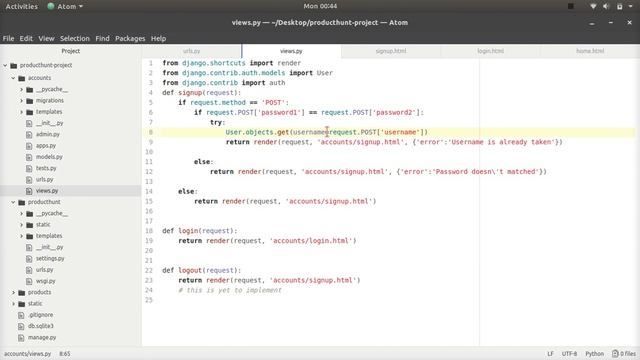Click the apps.py file icon
Viewport: 640px width, 360px height.
(x=29, y=146)
